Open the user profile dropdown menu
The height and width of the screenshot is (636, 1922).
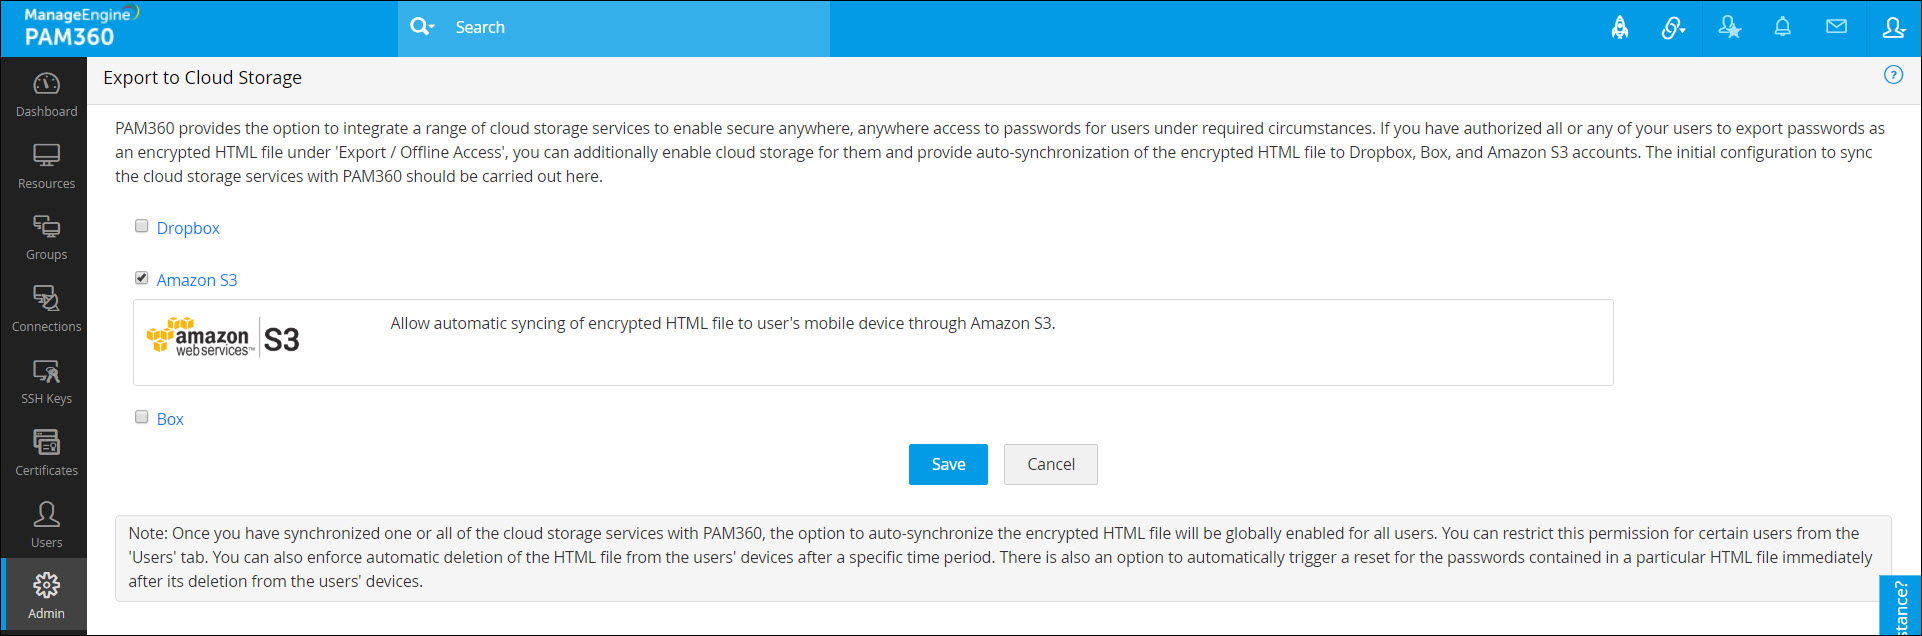click(x=1893, y=28)
